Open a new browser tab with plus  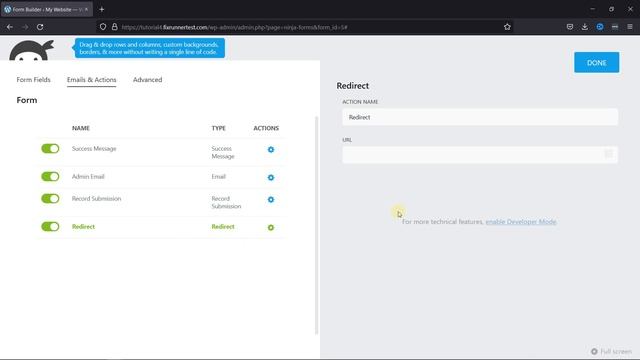(x=102, y=9)
